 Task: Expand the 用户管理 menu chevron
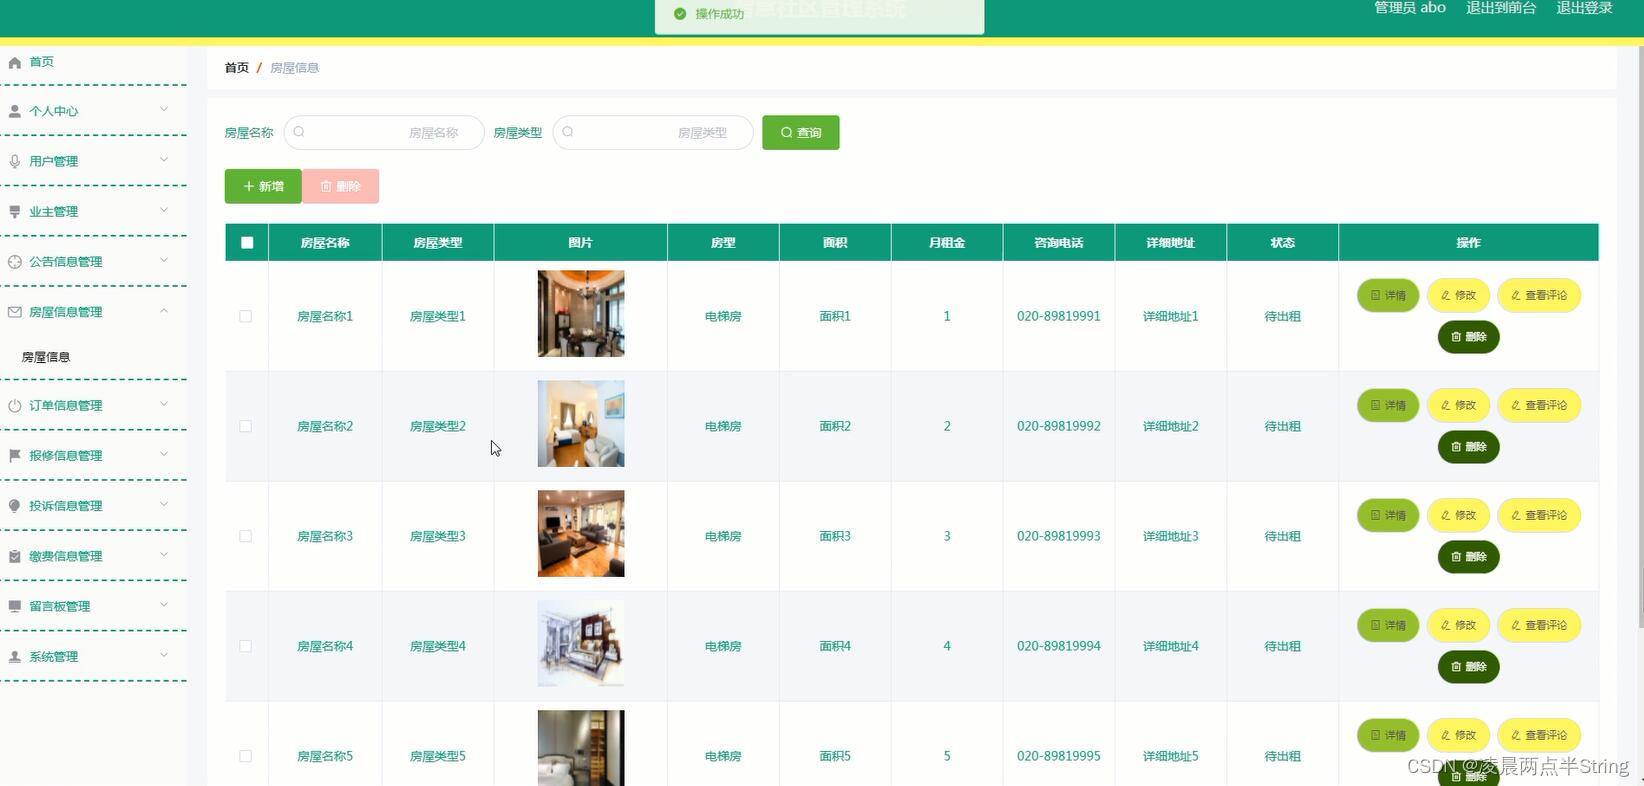tap(164, 159)
